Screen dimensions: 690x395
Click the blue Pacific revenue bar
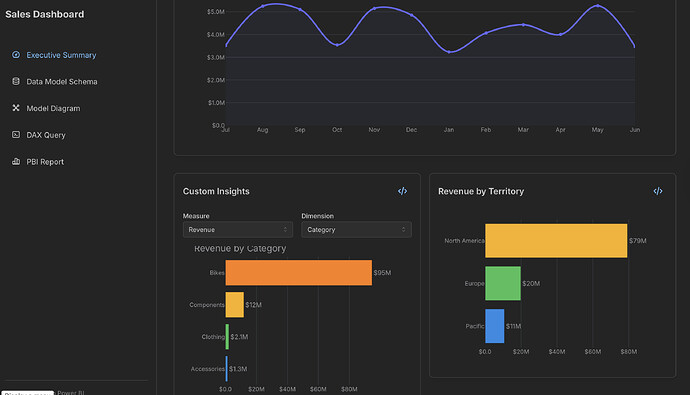(495, 326)
